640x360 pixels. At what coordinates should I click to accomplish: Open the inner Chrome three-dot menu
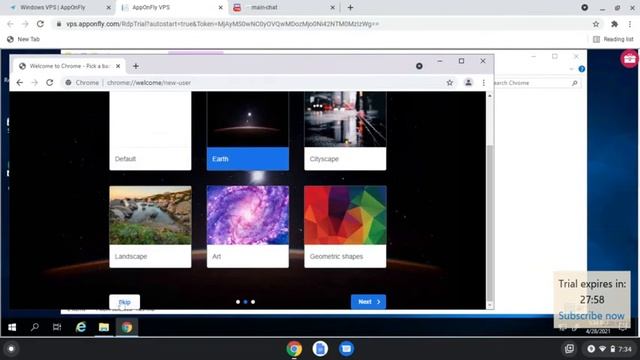484,82
